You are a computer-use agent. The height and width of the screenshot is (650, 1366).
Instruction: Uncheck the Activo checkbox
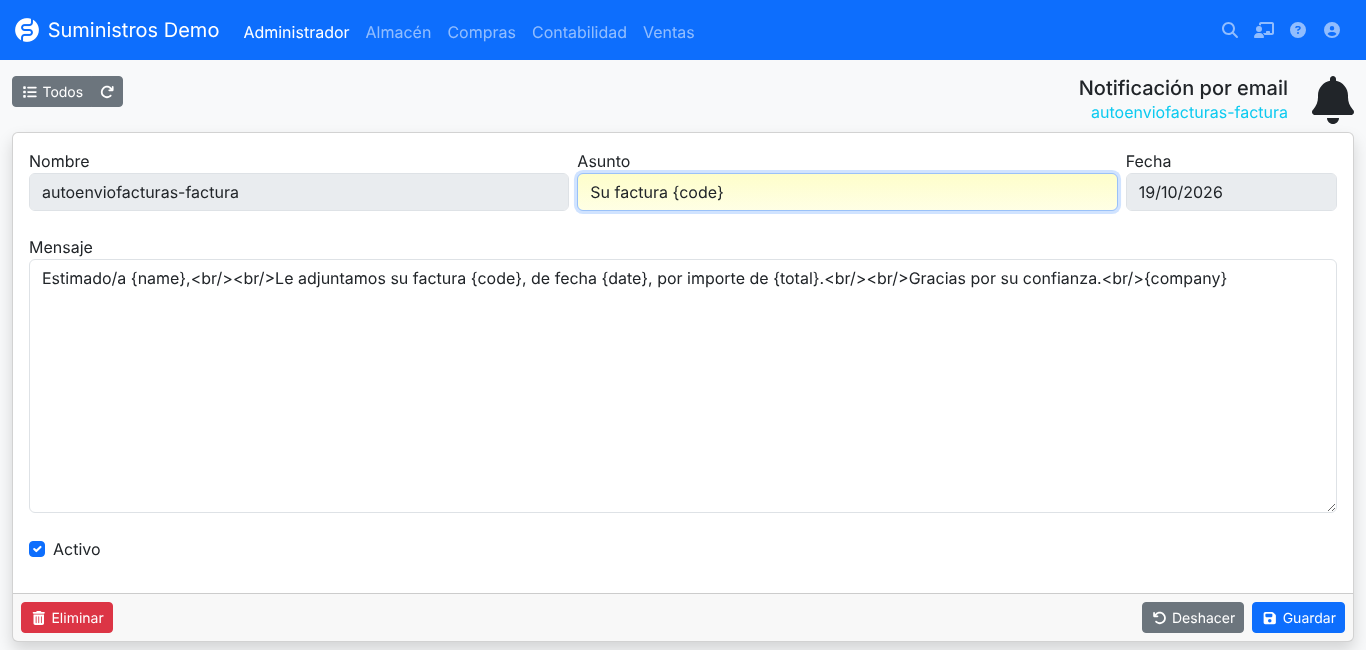37,549
